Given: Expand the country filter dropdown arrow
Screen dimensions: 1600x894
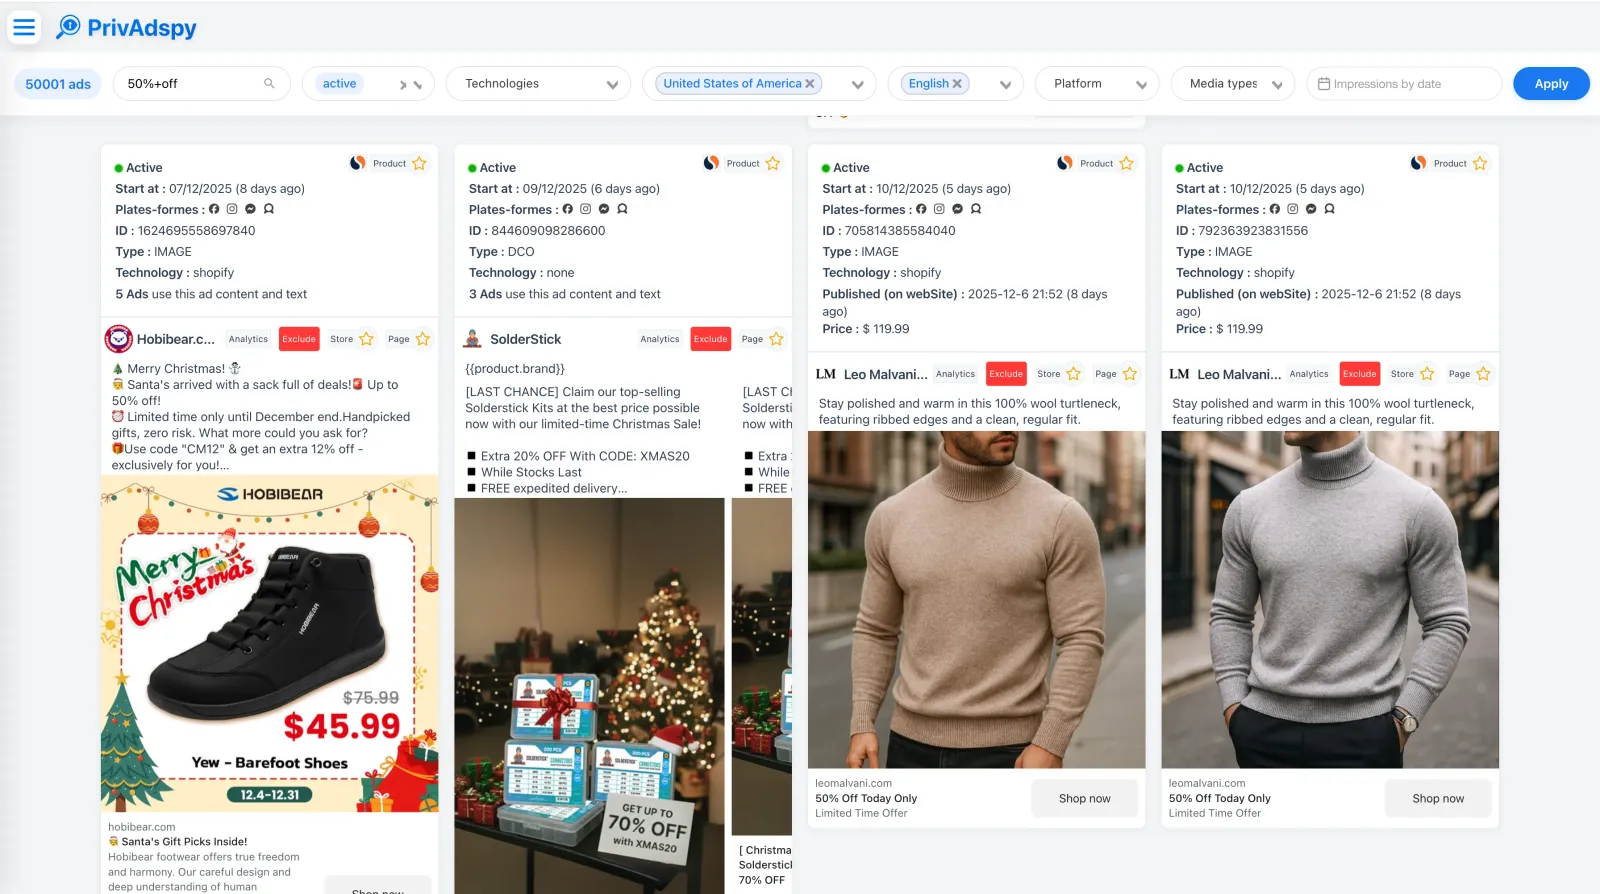Looking at the screenshot, I should click(857, 85).
